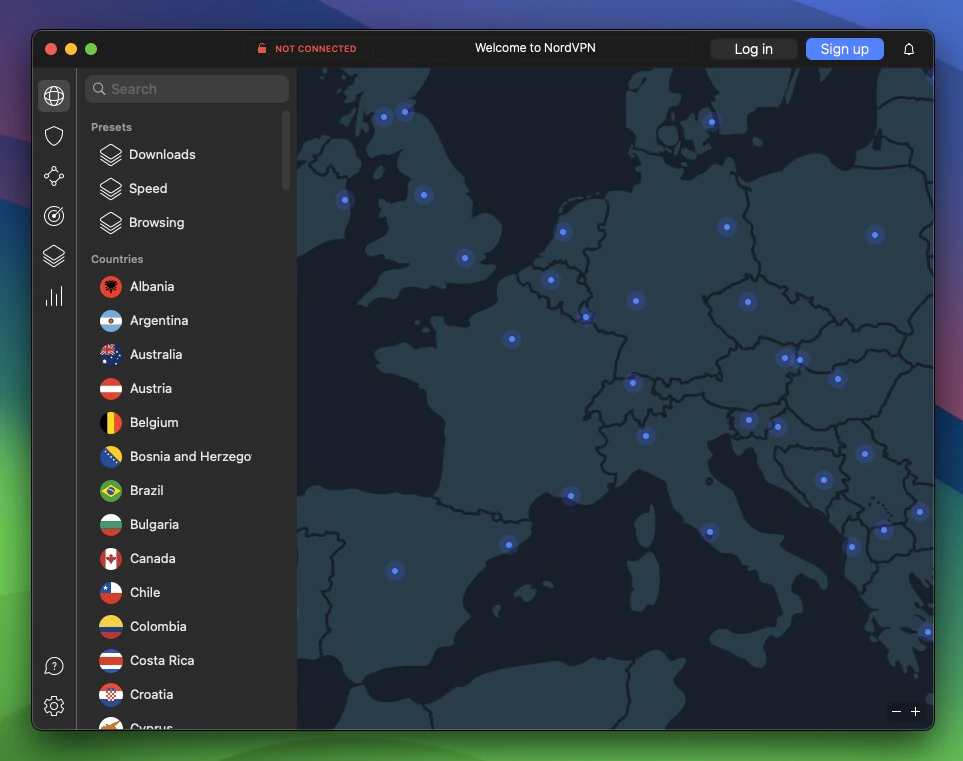Open Meshnet using the network nodes icon

coord(54,176)
